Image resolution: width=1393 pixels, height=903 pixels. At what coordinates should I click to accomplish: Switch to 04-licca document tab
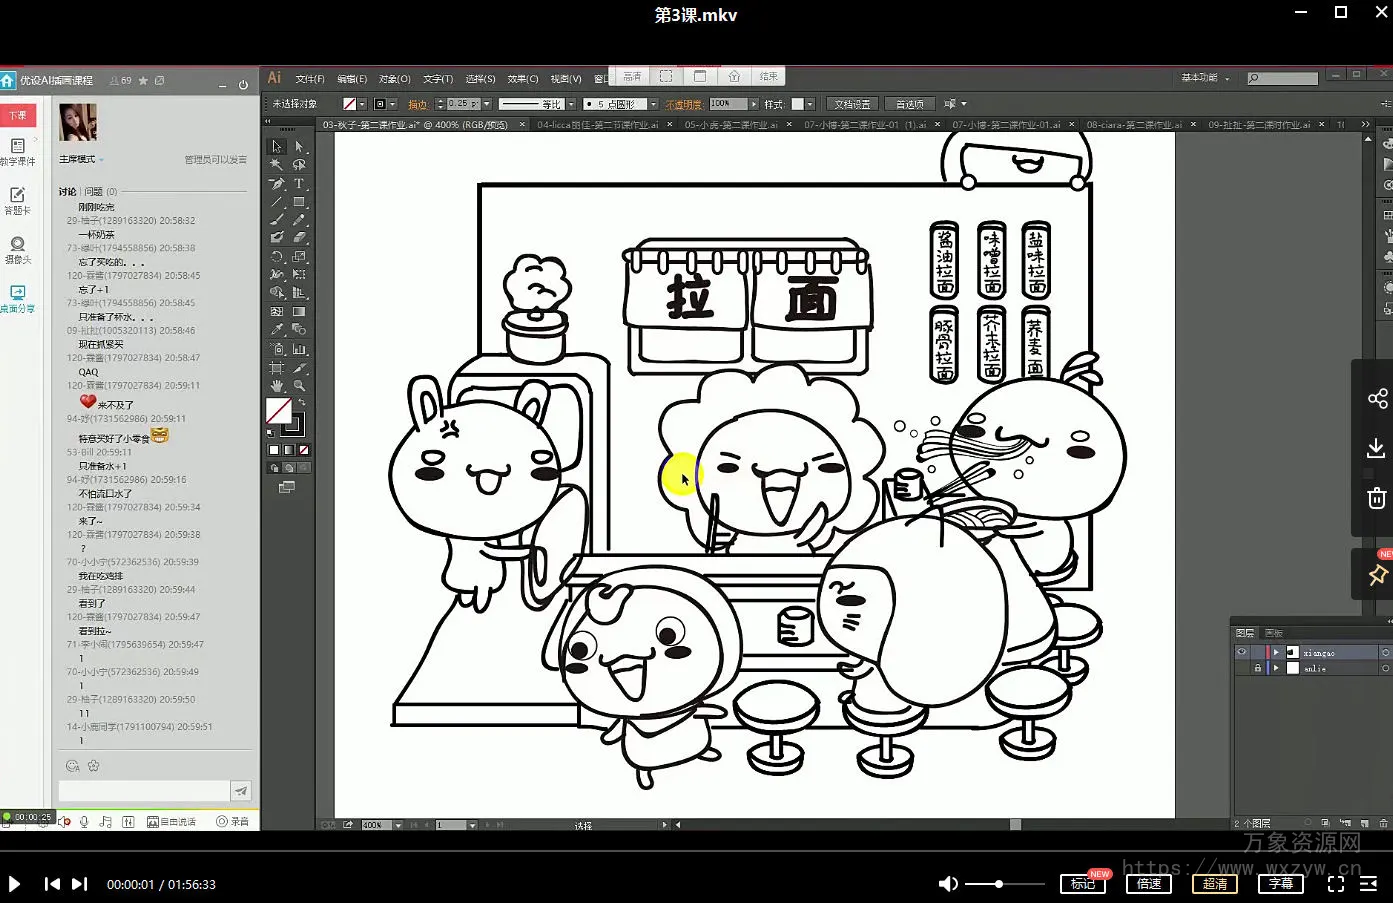pos(597,125)
